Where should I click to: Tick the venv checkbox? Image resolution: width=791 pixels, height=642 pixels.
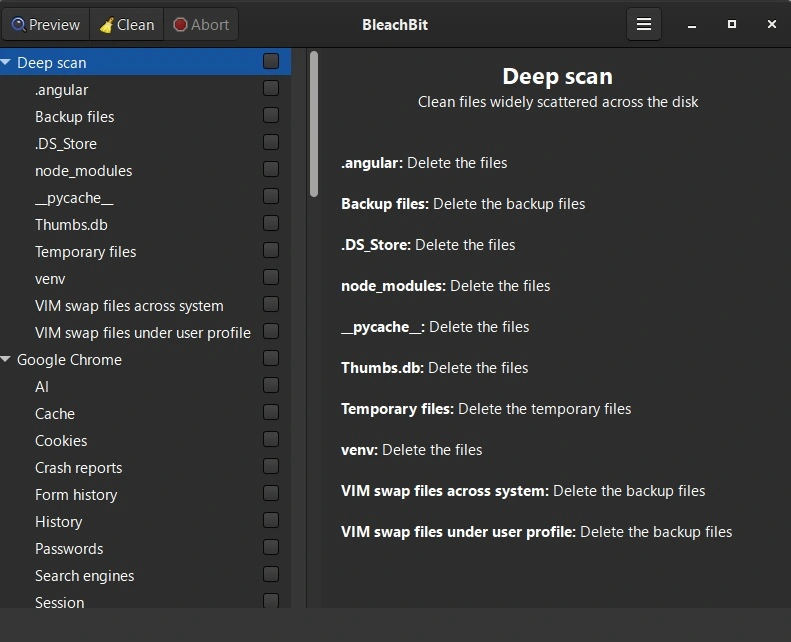pos(271,277)
